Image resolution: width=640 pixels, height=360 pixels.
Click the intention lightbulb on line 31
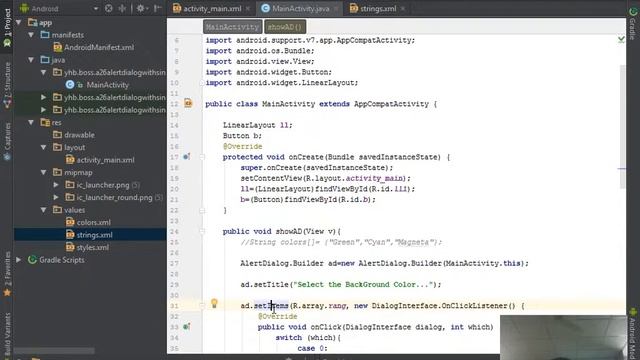(214, 303)
